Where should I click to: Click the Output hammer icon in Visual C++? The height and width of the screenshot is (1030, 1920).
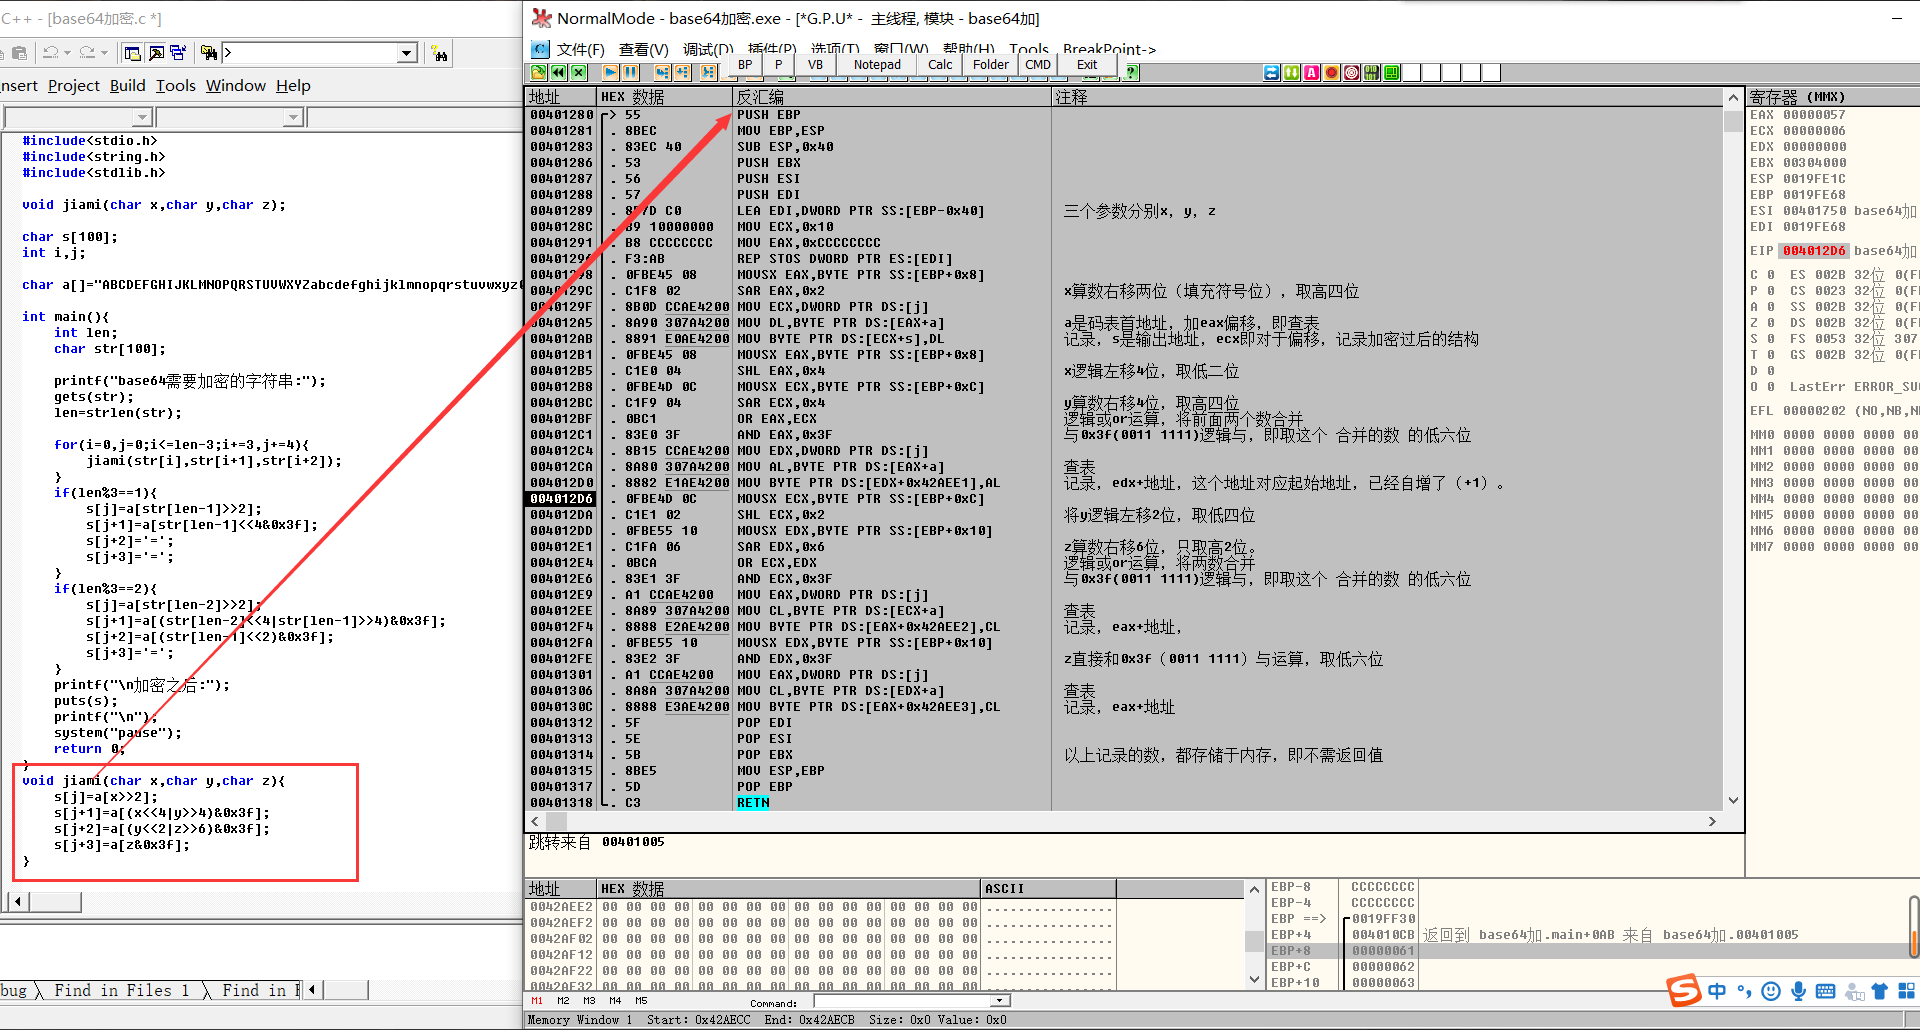(x=156, y=53)
